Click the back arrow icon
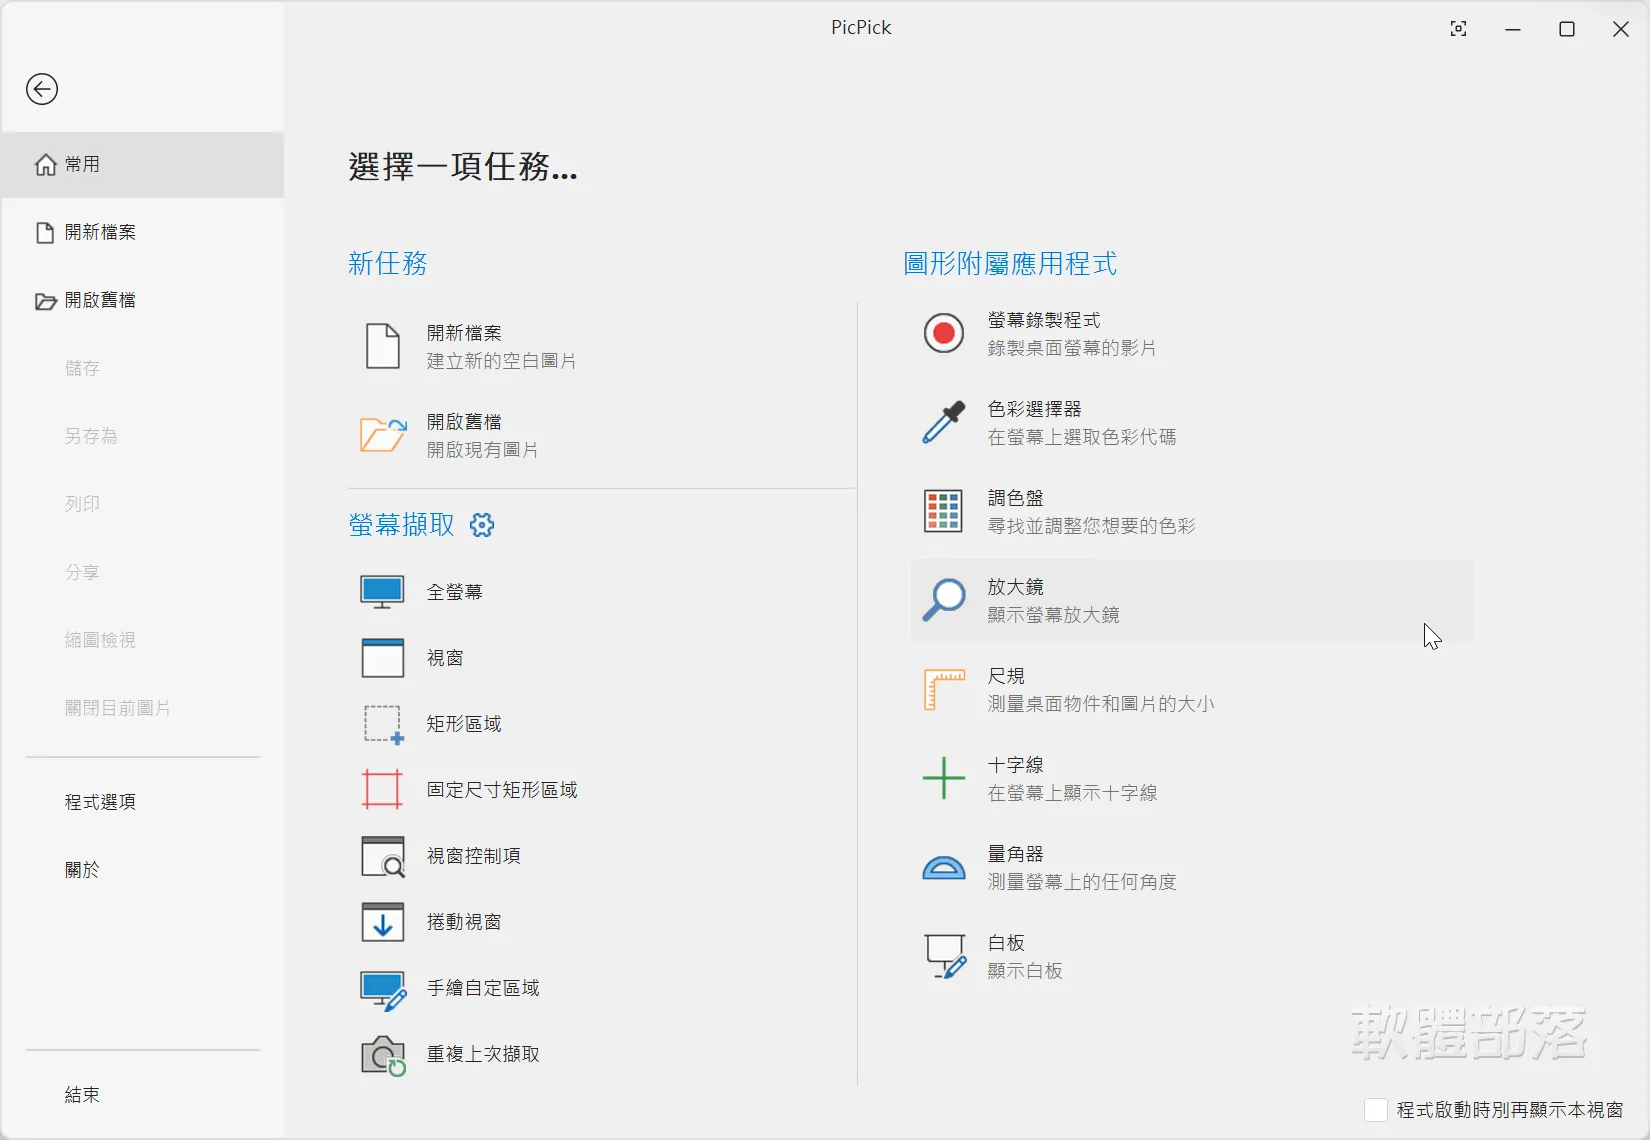Image resolution: width=1650 pixels, height=1140 pixels. [x=42, y=89]
